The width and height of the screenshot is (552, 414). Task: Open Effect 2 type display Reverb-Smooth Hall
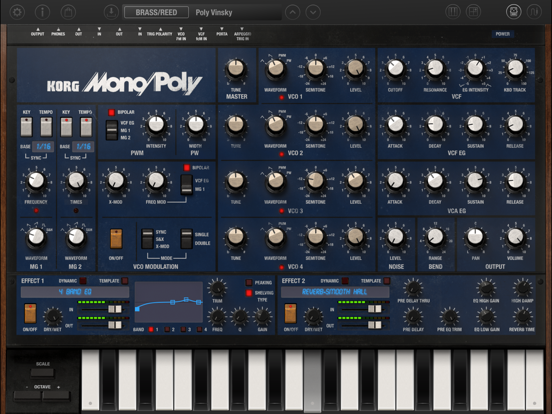pos(335,292)
